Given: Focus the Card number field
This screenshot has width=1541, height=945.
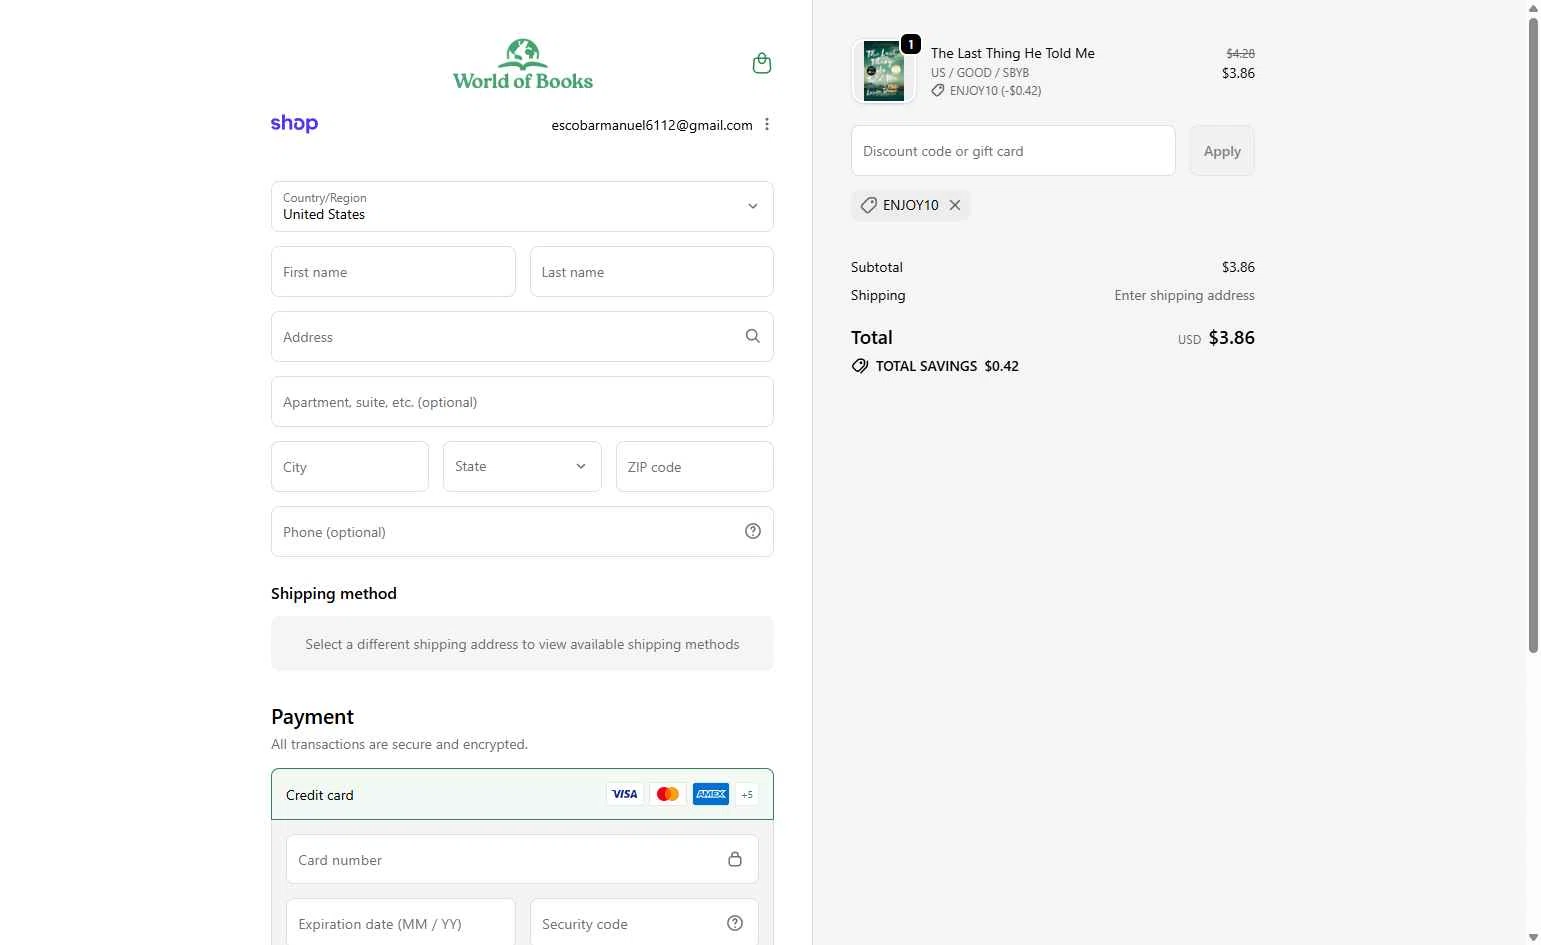Looking at the screenshot, I should coord(522,860).
